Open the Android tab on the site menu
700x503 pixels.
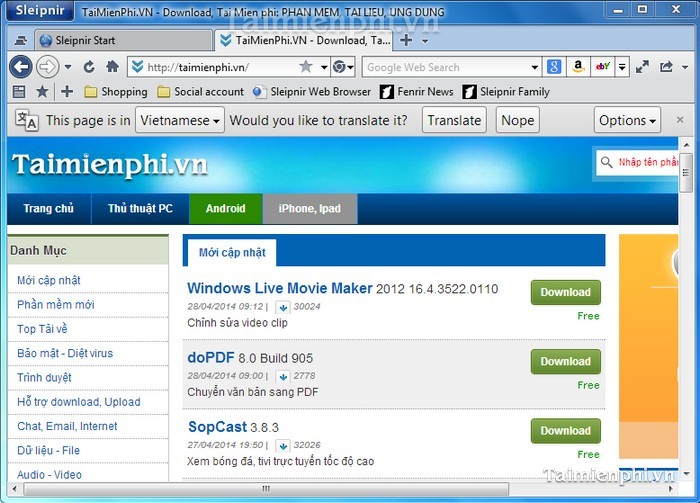tap(225, 208)
